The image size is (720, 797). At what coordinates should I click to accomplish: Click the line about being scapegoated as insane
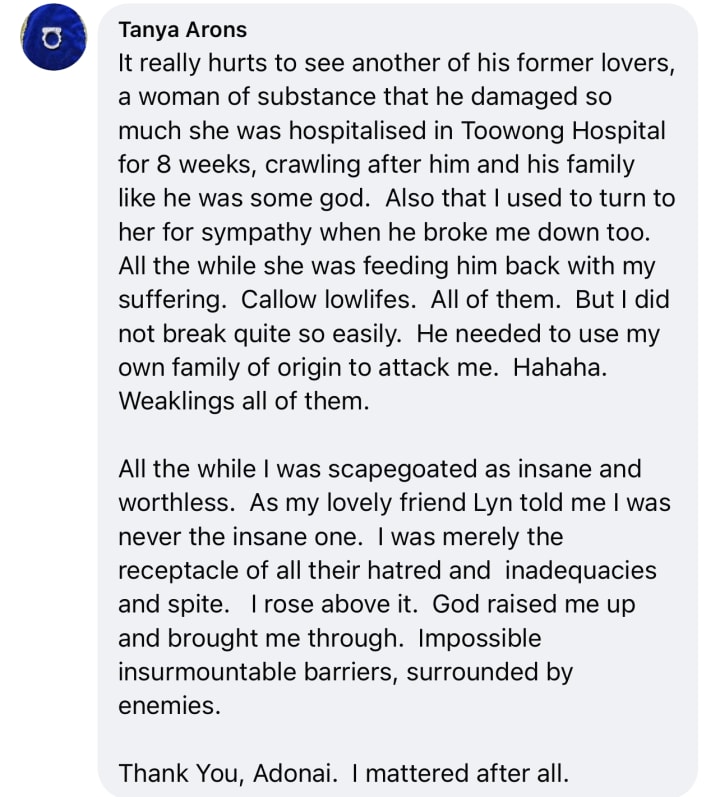point(380,469)
